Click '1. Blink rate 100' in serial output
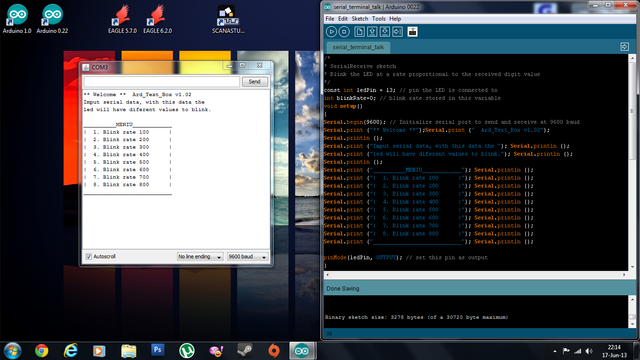 tap(121, 132)
